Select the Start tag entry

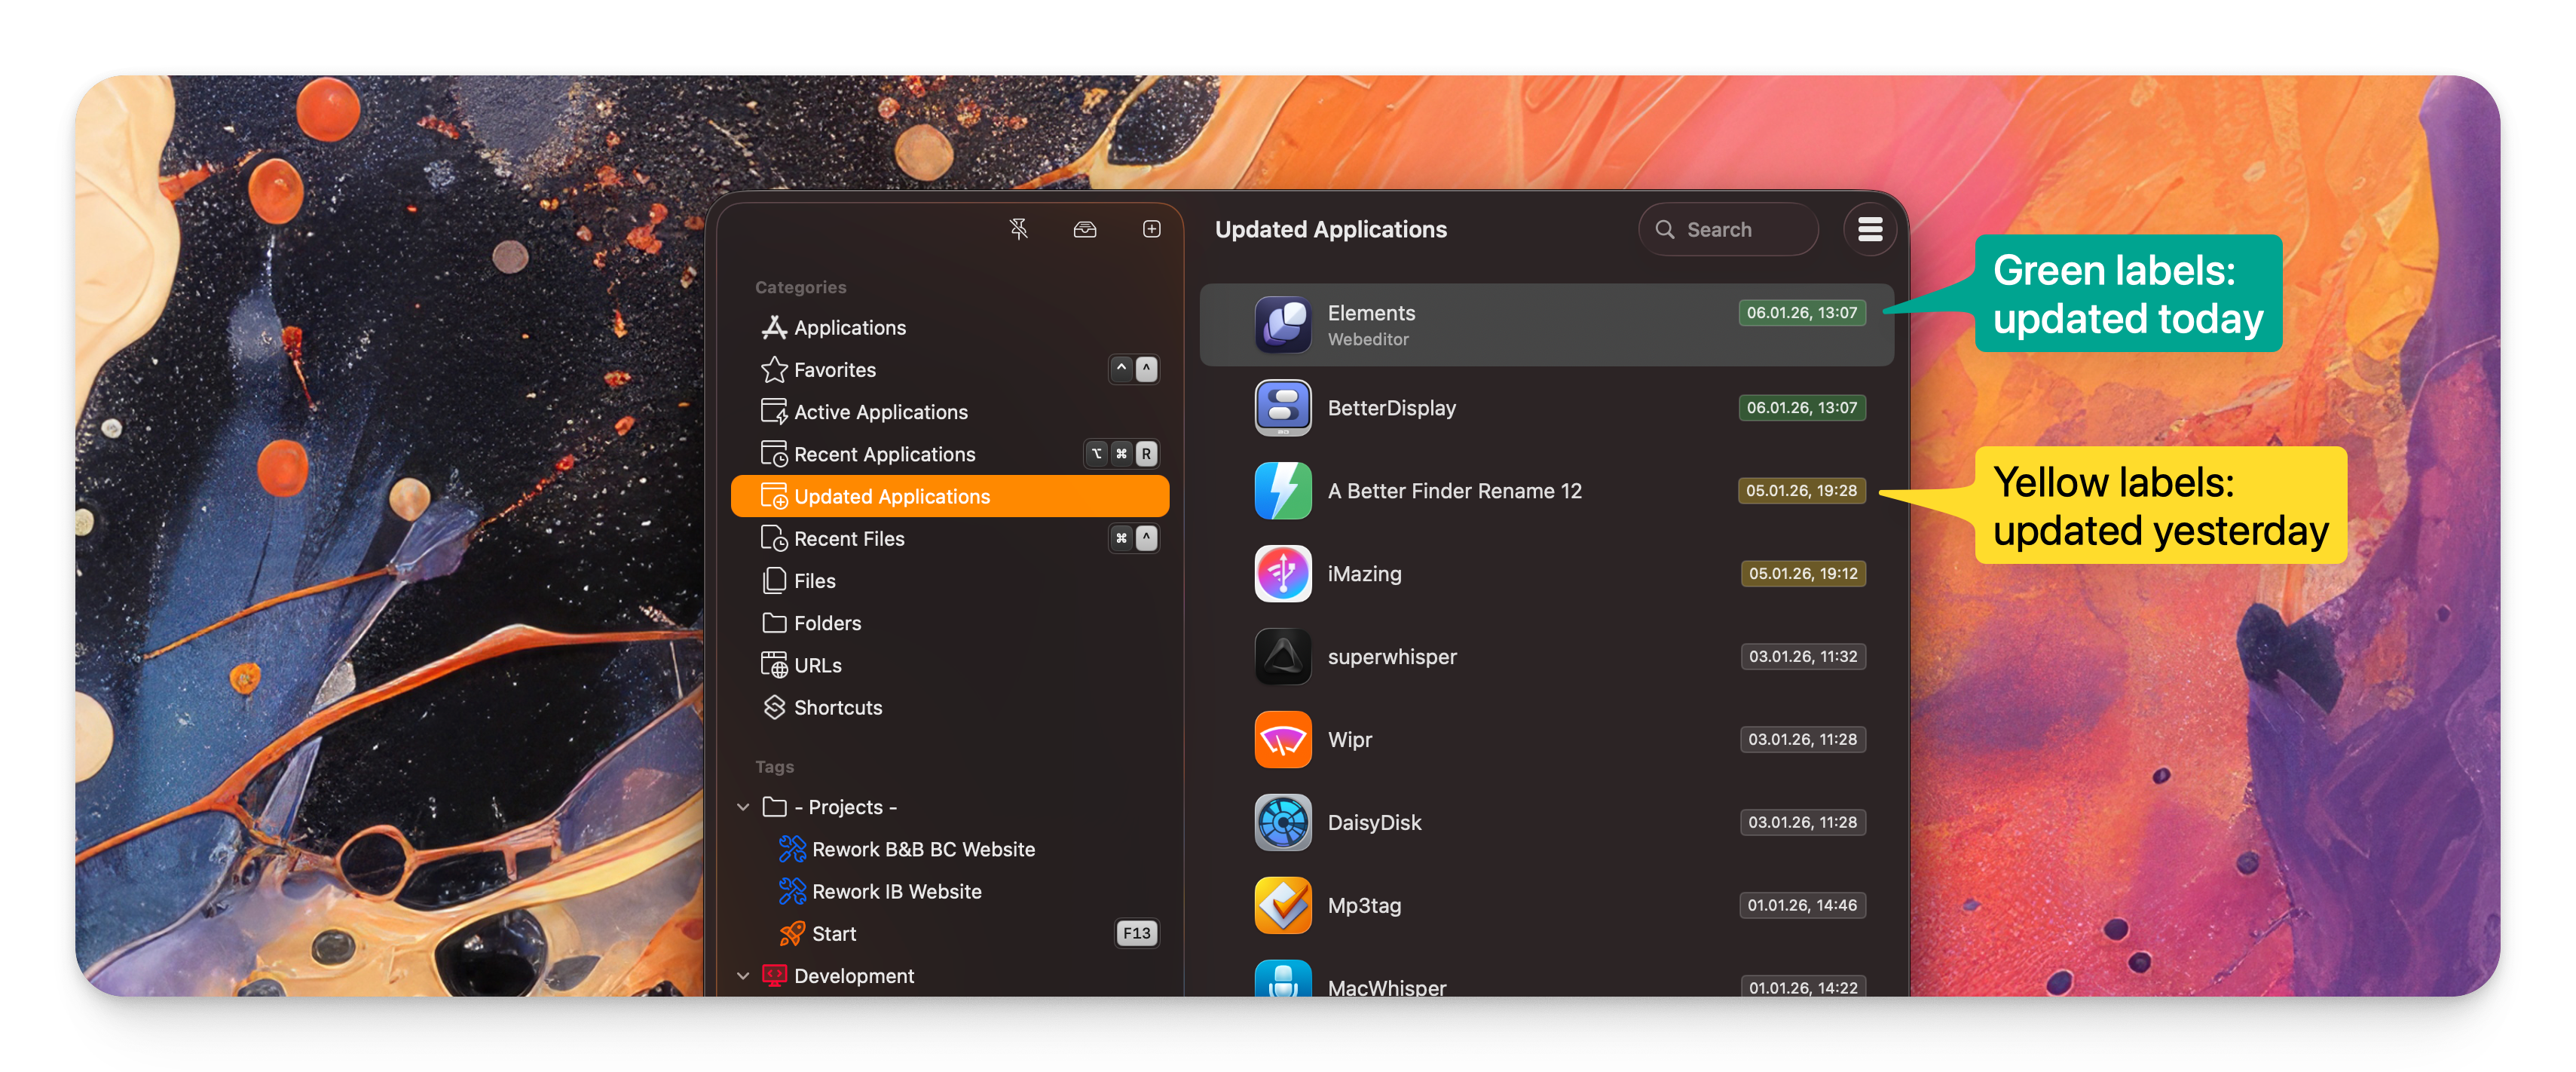[x=835, y=933]
